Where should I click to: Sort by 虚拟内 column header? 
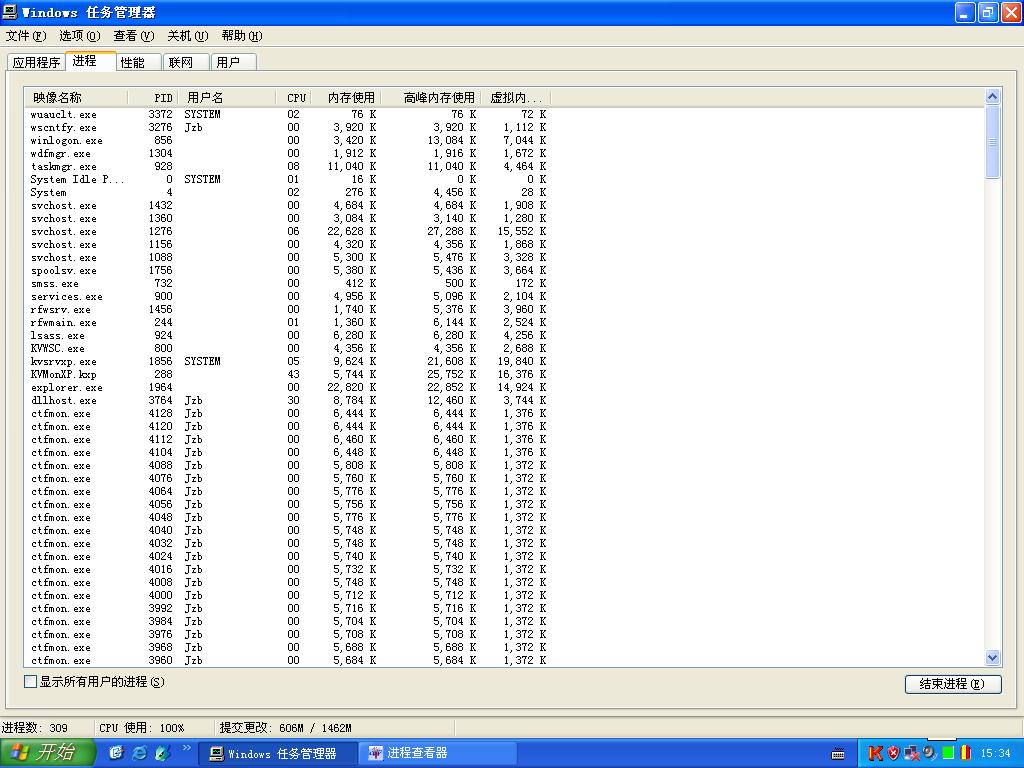(x=517, y=98)
